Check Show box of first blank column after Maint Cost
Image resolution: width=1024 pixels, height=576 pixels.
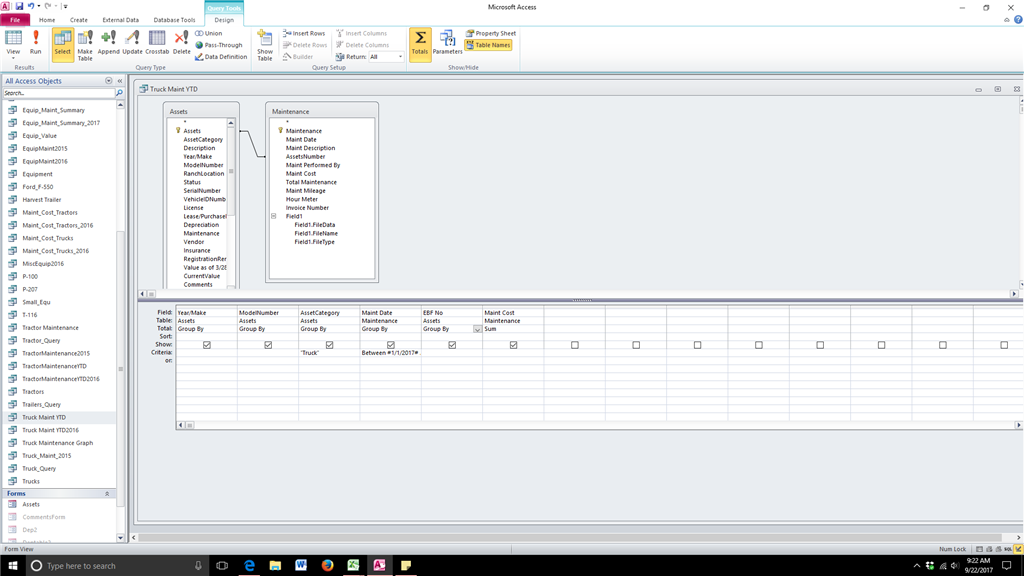575,345
